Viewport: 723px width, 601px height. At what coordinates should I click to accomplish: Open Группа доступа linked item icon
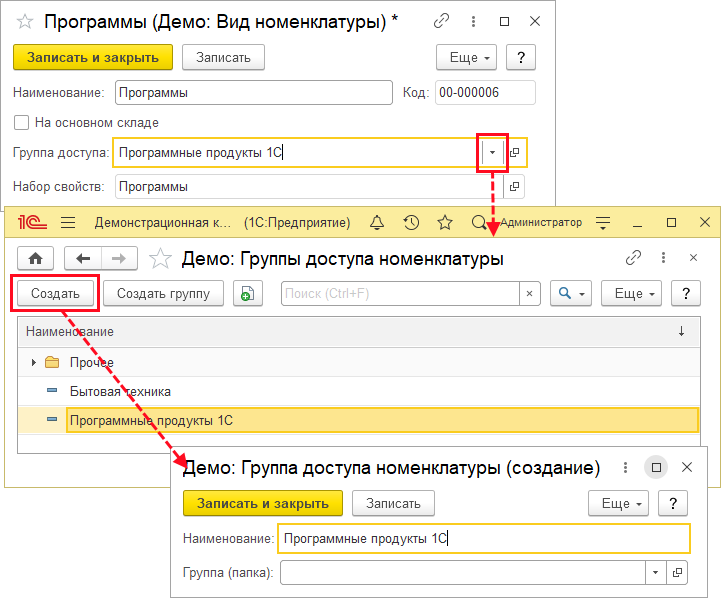coord(515,152)
